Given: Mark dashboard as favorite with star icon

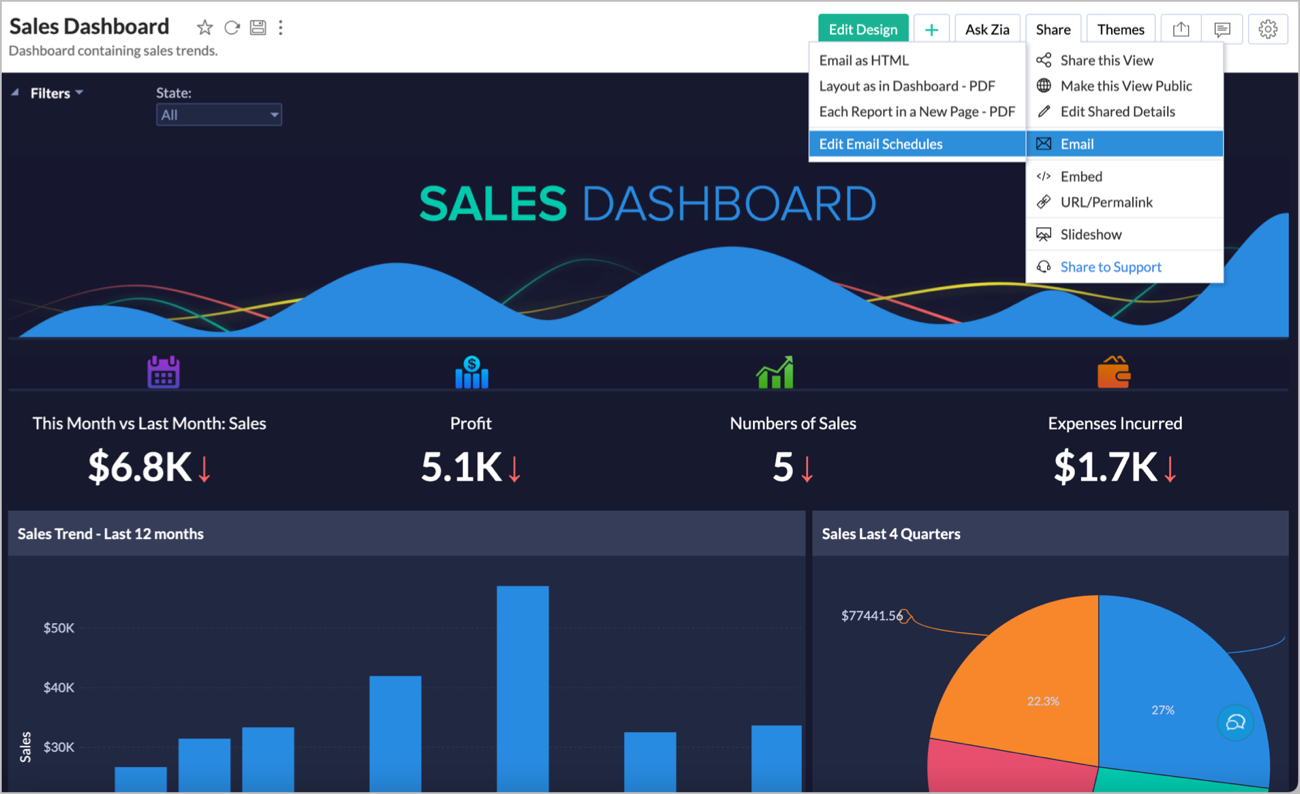Looking at the screenshot, I should (204, 28).
